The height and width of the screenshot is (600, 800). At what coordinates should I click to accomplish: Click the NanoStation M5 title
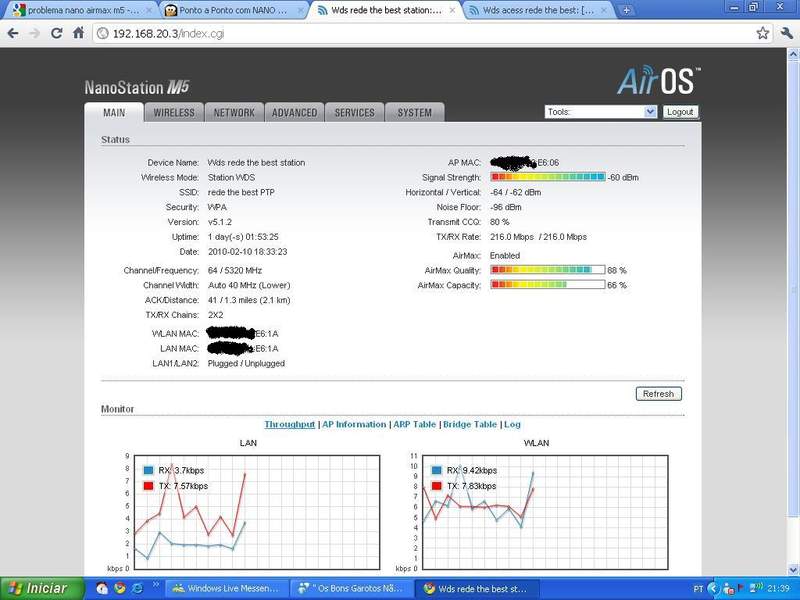point(137,87)
